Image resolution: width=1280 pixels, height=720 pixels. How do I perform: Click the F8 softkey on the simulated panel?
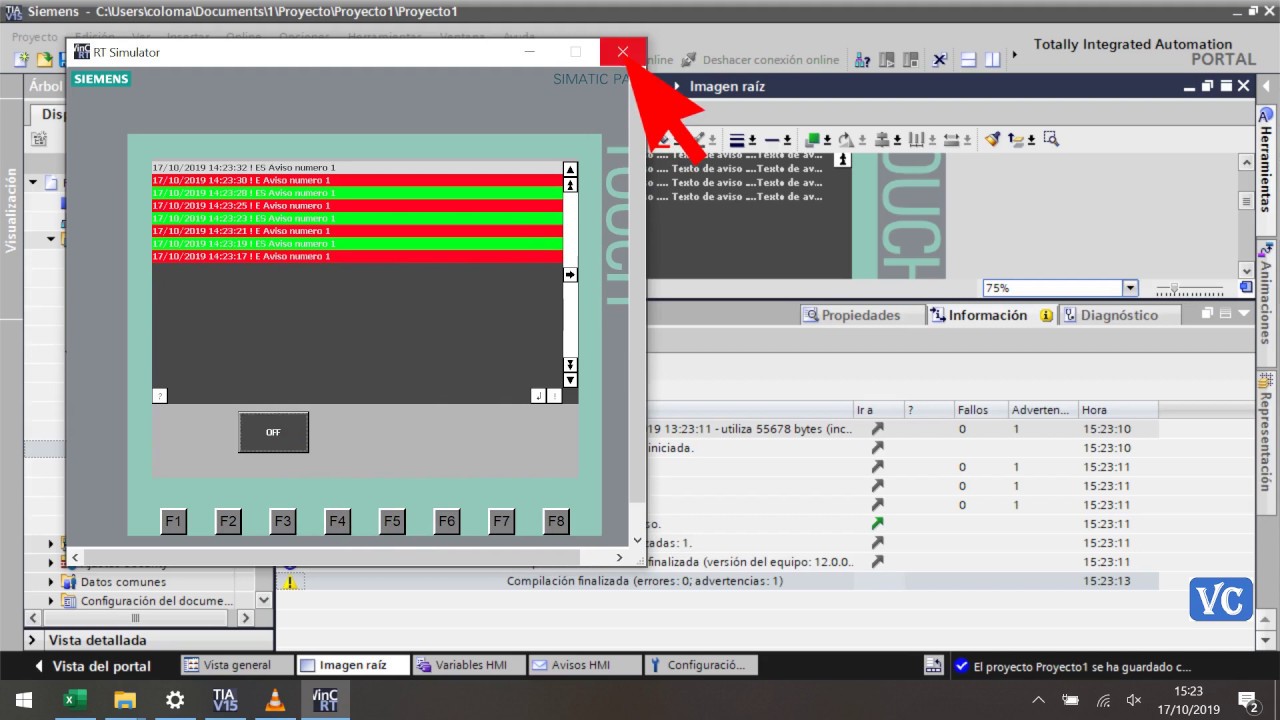556,521
